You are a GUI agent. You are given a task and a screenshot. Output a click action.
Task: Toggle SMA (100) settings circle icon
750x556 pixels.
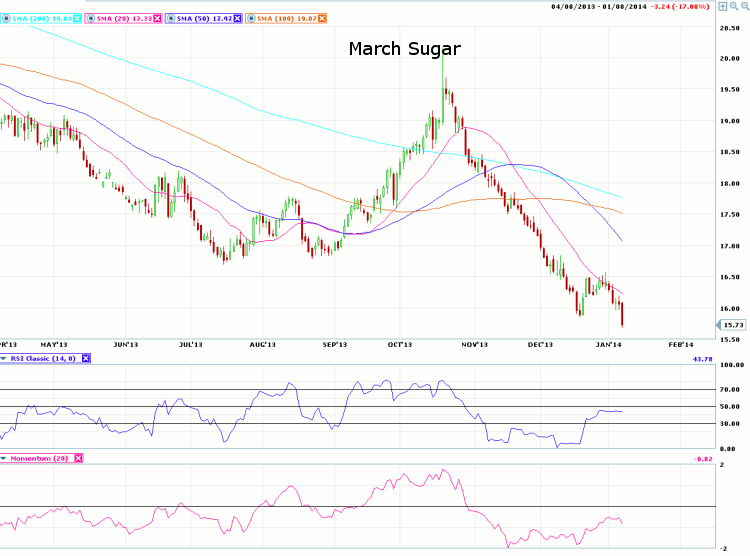coord(252,18)
